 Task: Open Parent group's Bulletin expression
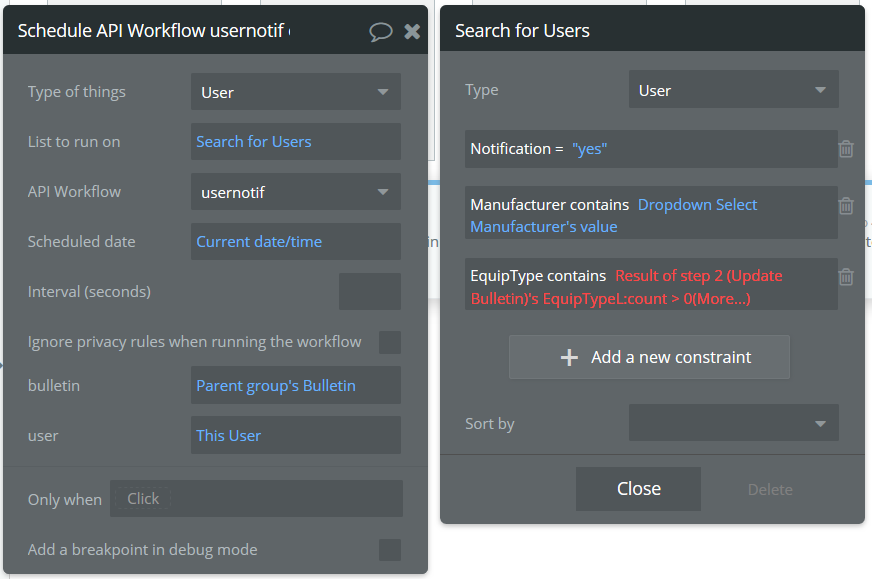pos(295,386)
